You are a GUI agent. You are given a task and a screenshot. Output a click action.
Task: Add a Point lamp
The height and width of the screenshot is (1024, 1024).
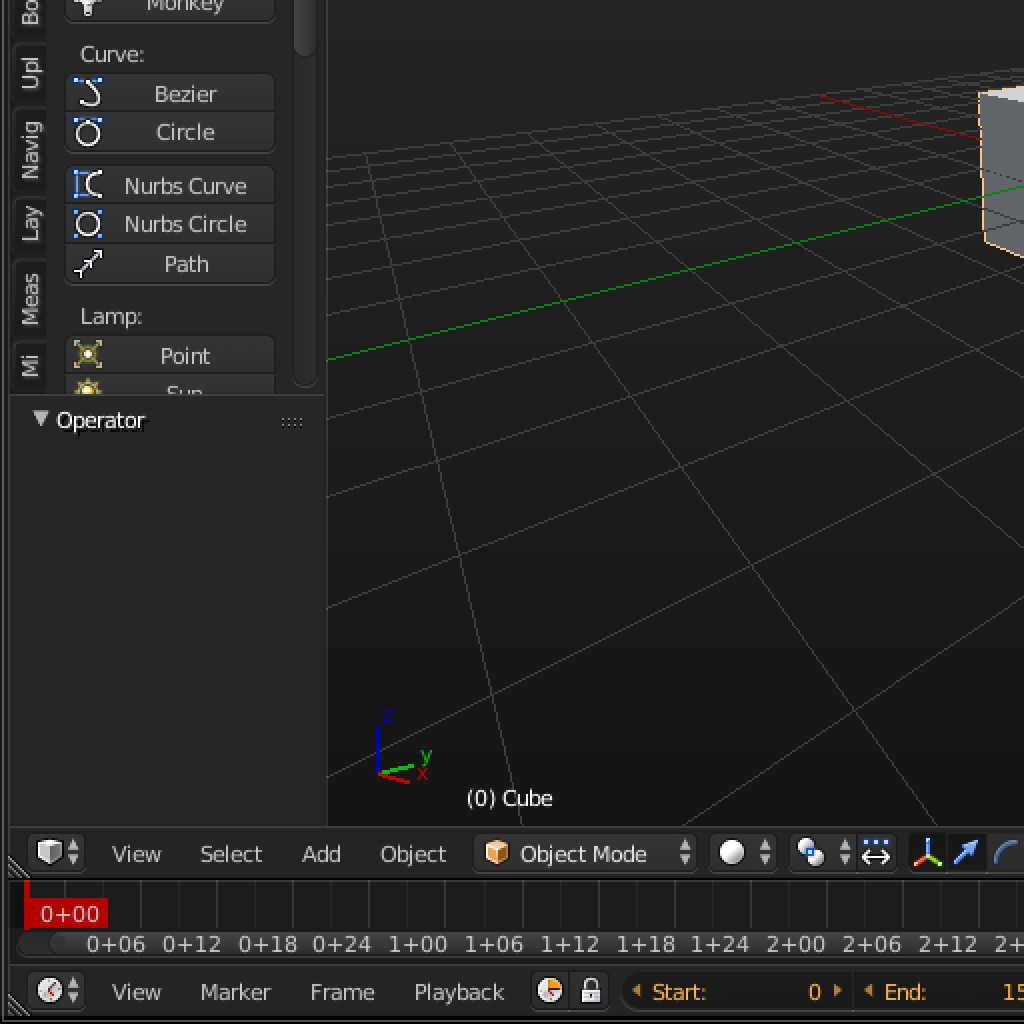point(169,355)
